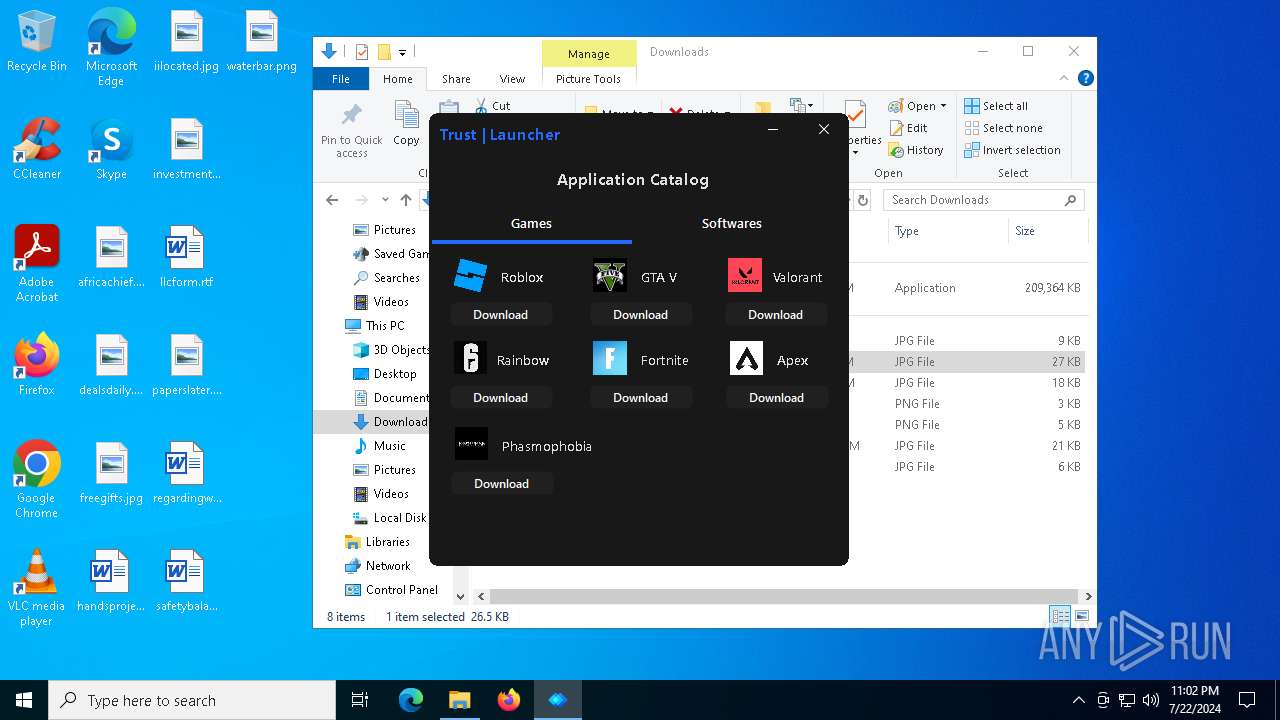The width and height of the screenshot is (1280, 720).
Task: Click Invert selection in the ribbon
Action: pos(1012,150)
